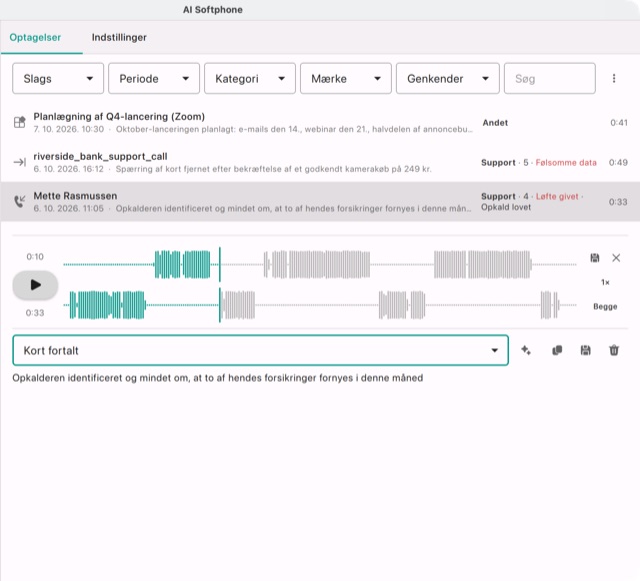The width and height of the screenshot is (640, 581).
Task: Expand the Periode filter dropdown
Action: coord(154,78)
